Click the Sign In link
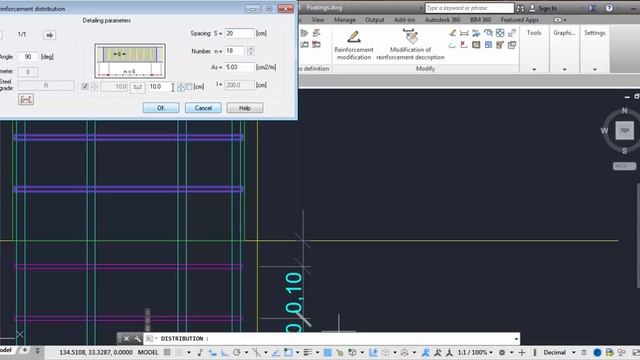The width and height of the screenshot is (640, 360). 547,8
